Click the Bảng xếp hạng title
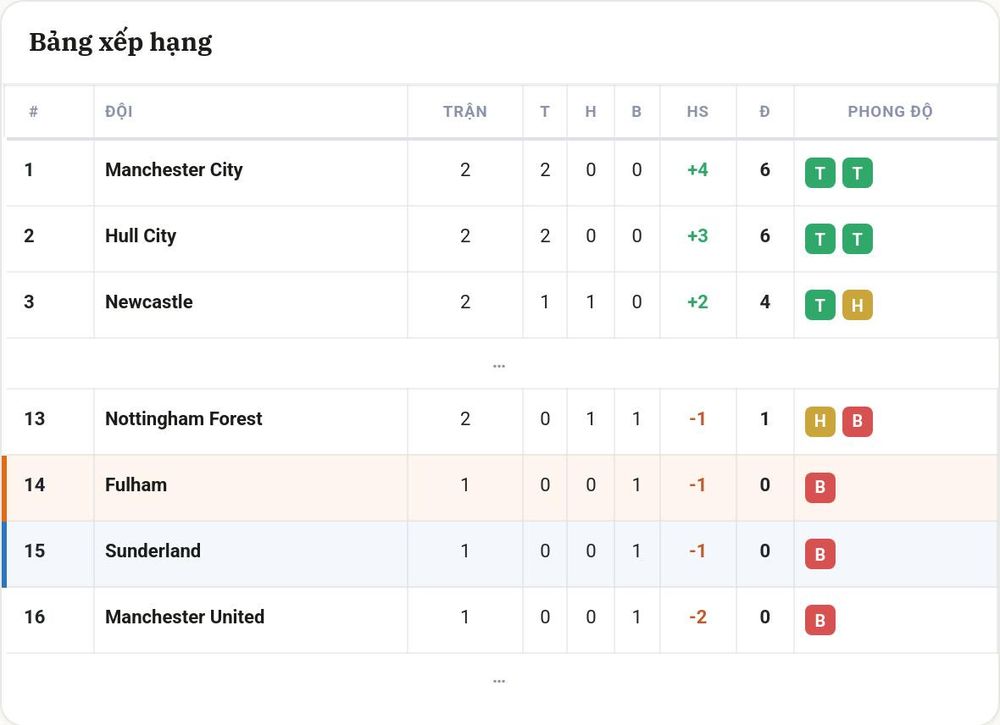The height and width of the screenshot is (725, 1000). click(121, 43)
